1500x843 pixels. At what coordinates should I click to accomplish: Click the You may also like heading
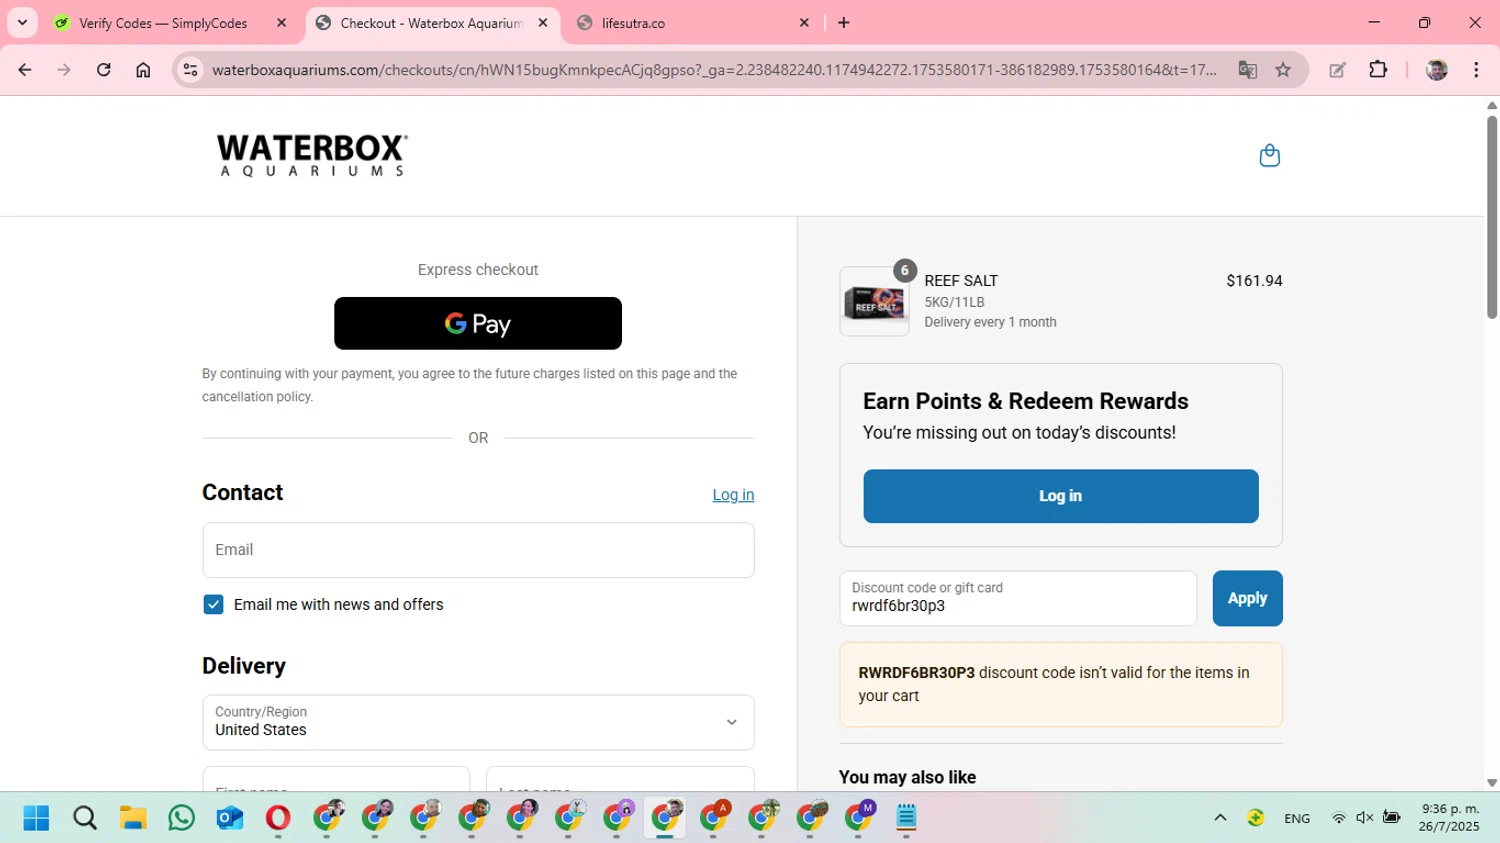[907, 777]
